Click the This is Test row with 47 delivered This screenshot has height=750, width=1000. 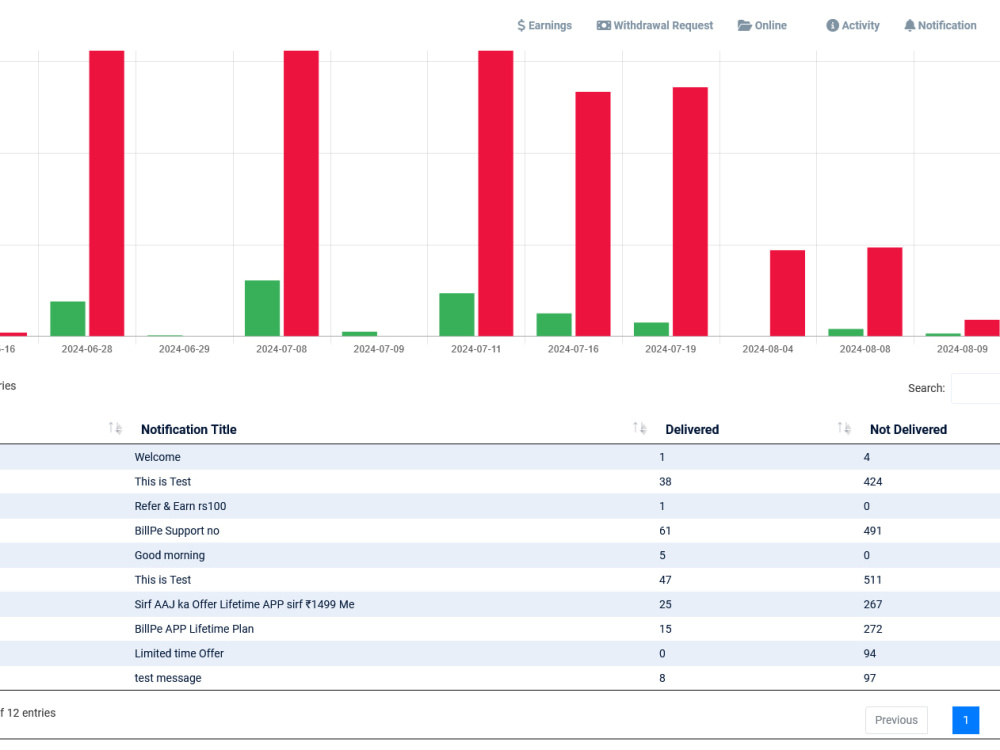500,580
